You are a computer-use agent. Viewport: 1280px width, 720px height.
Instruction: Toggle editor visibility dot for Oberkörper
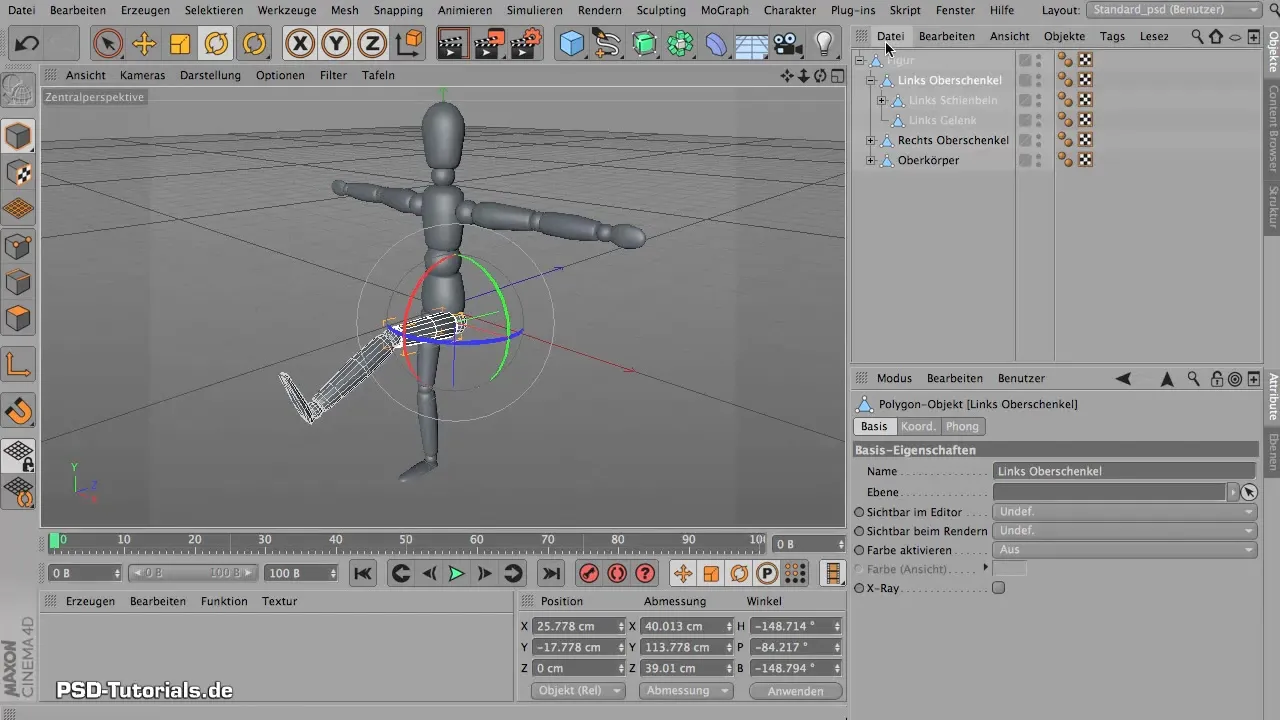point(1039,157)
